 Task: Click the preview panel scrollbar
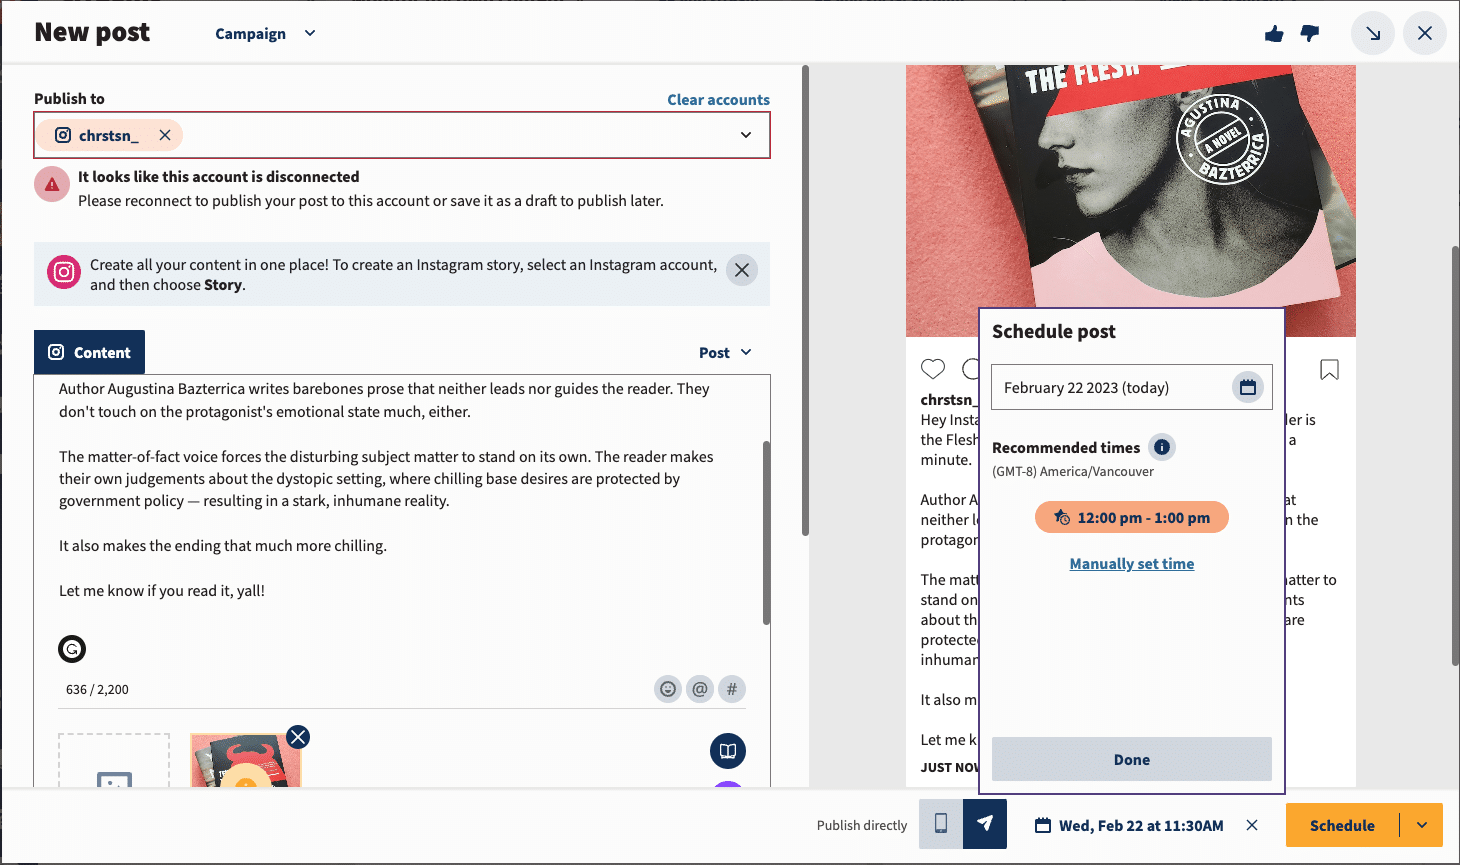[1455, 455]
